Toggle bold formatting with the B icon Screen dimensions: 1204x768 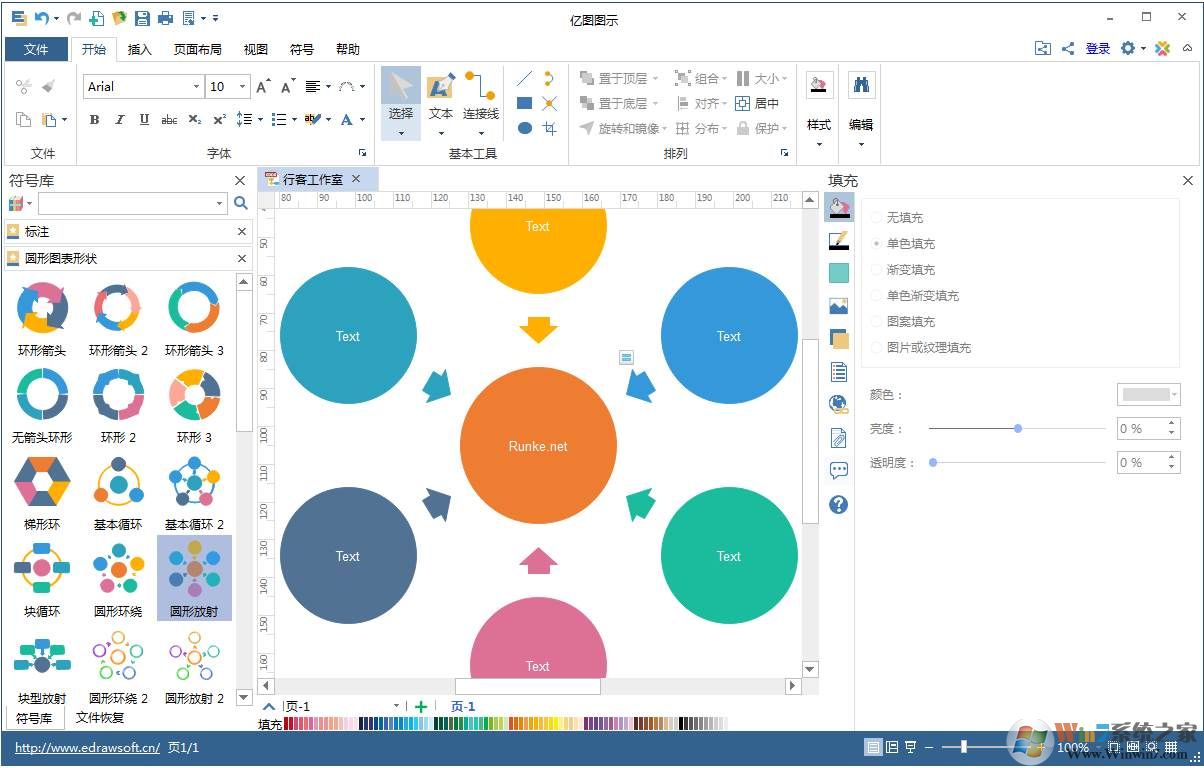[94, 119]
